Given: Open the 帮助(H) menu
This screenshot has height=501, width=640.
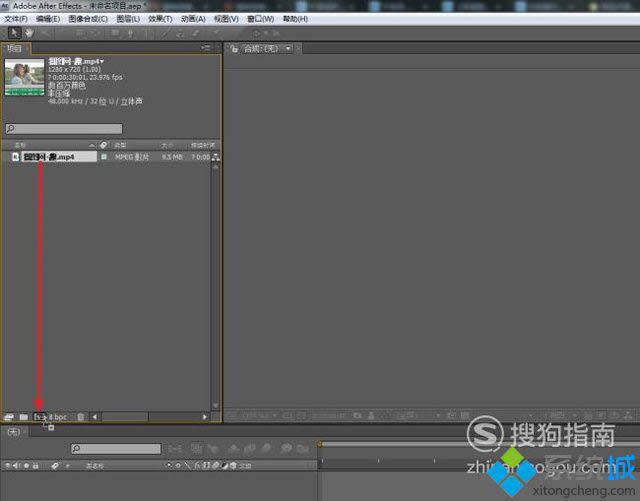Looking at the screenshot, I should click(x=295, y=19).
